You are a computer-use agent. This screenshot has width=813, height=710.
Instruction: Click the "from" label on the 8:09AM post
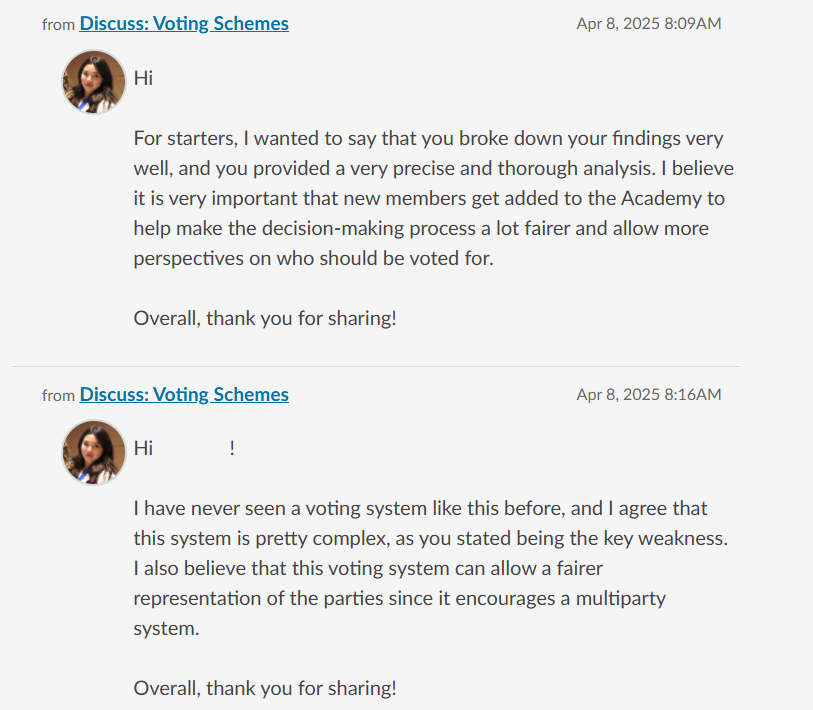[58, 24]
